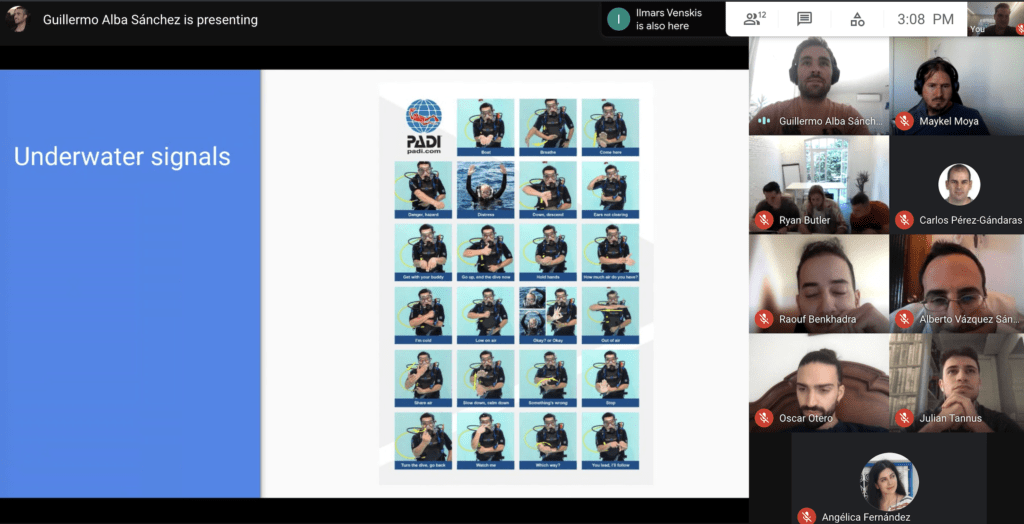The width and height of the screenshot is (1024, 524).
Task: Click muted mic icon on Julian Tannus
Action: [904, 418]
